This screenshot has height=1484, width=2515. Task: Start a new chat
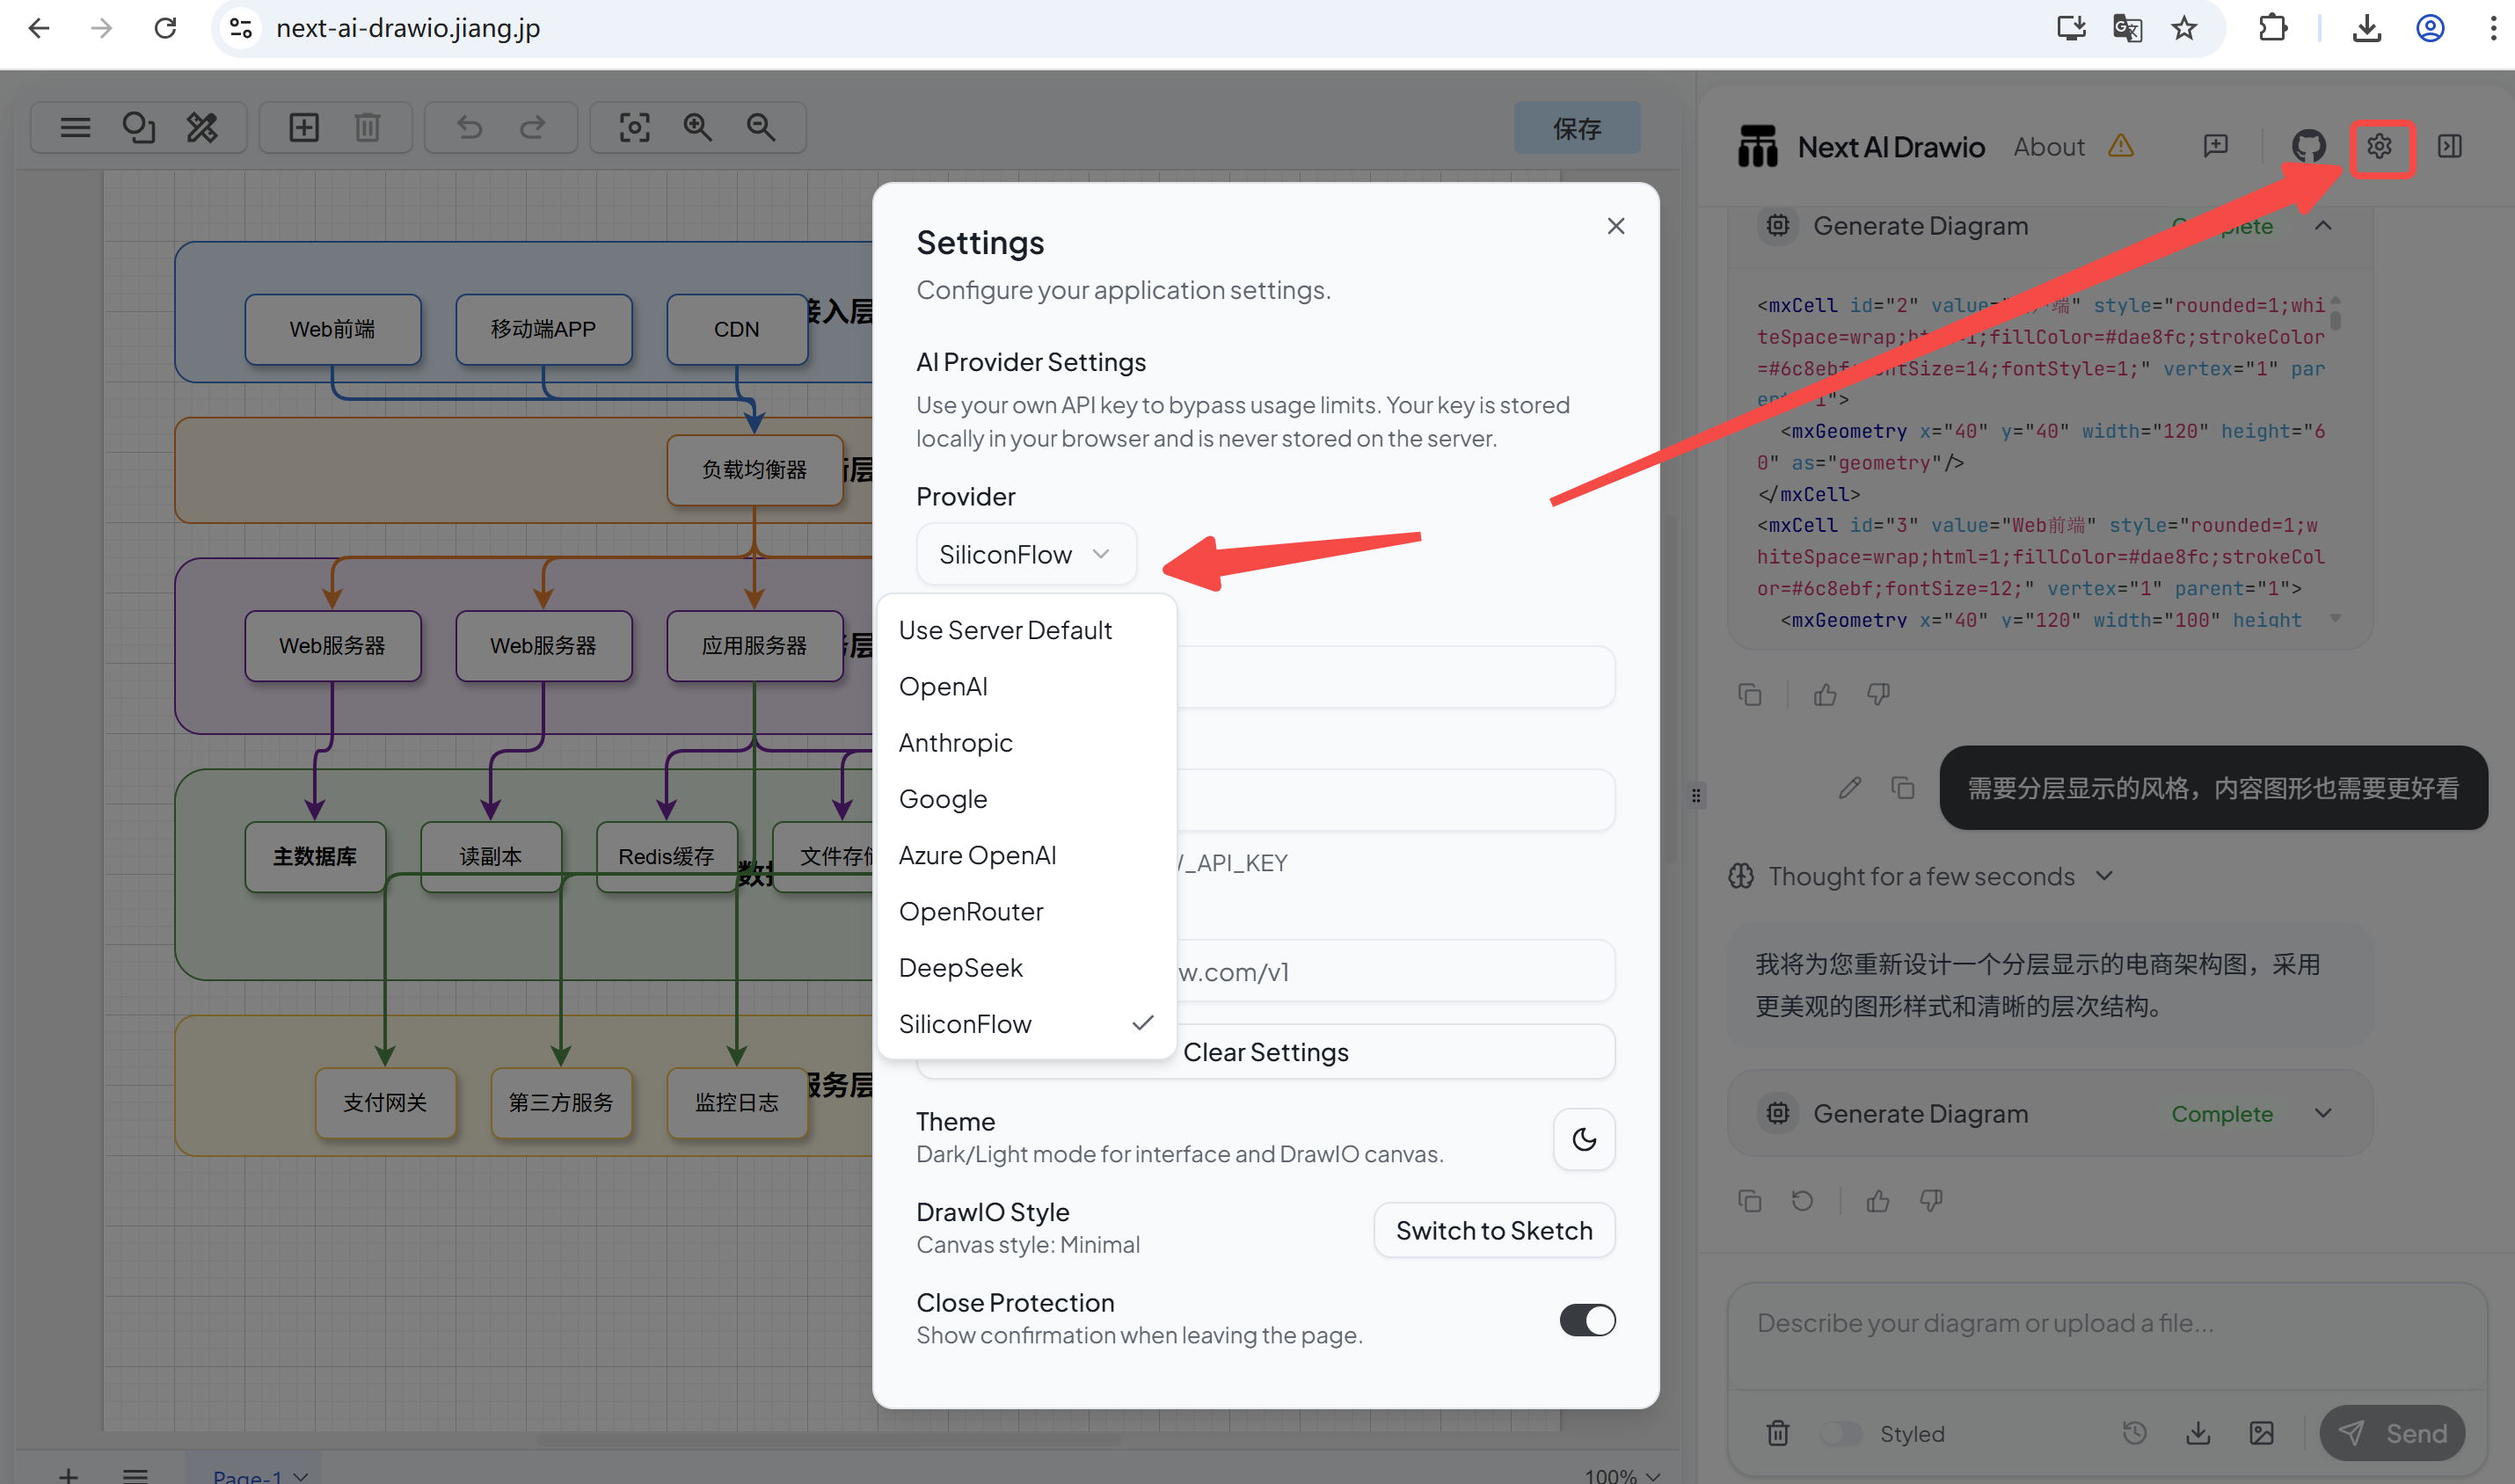[2216, 146]
